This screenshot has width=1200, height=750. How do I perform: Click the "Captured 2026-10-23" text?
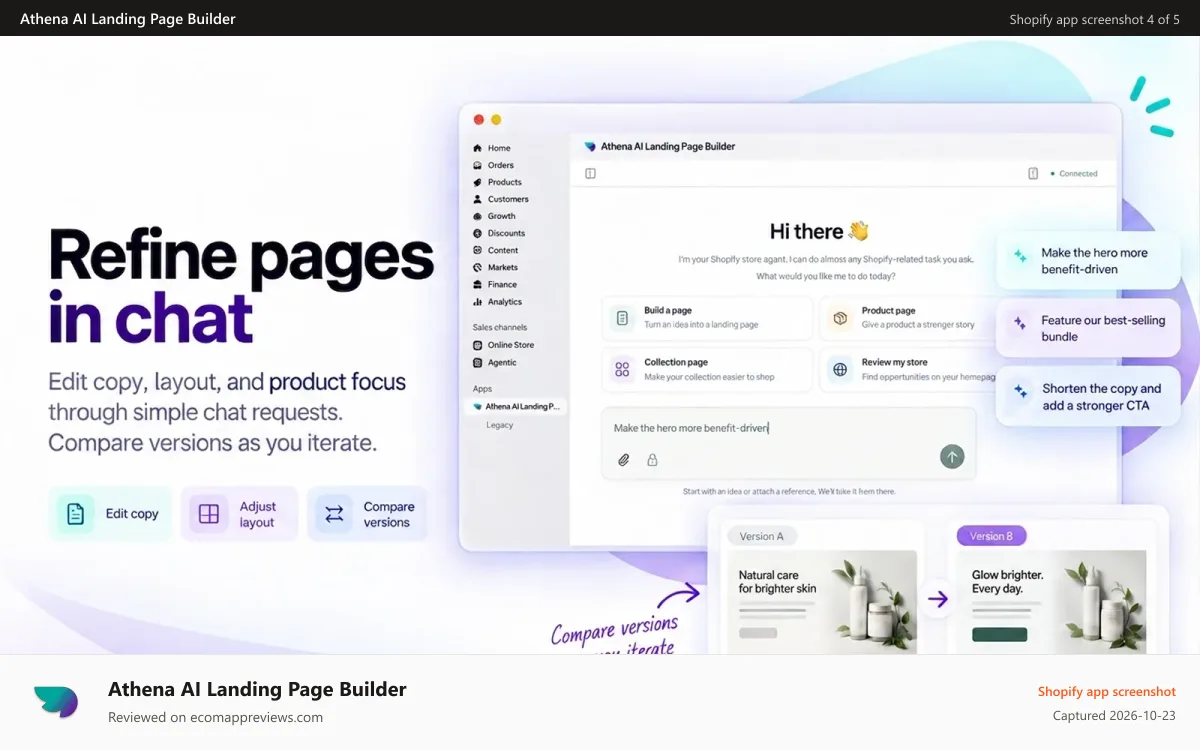(1114, 715)
